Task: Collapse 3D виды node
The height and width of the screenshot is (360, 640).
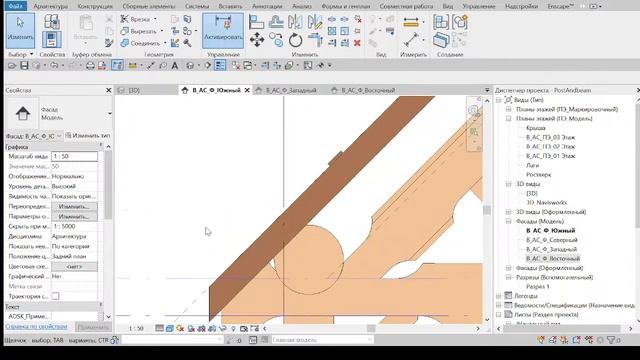Action: point(509,184)
